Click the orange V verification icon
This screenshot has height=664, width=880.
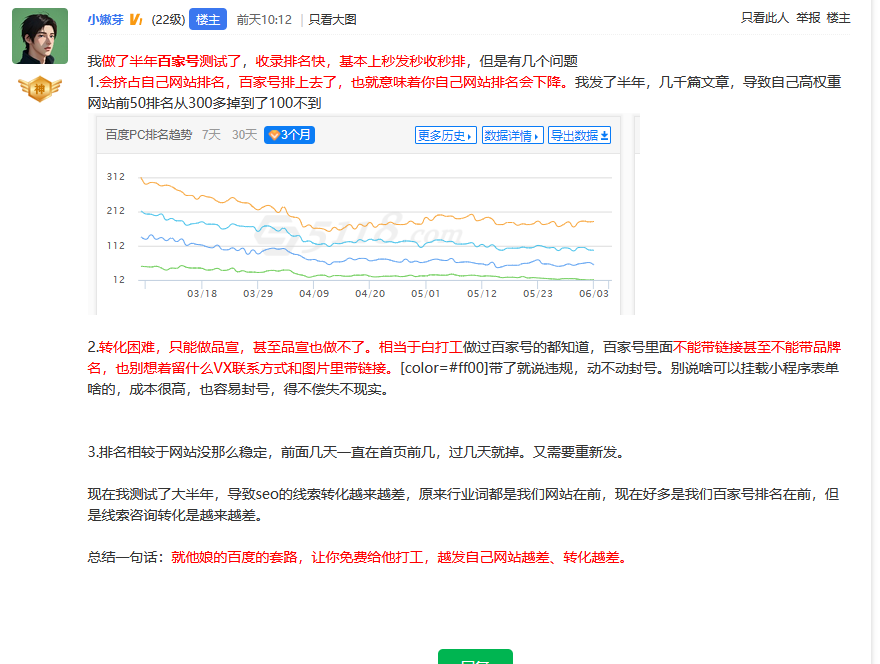[136, 20]
